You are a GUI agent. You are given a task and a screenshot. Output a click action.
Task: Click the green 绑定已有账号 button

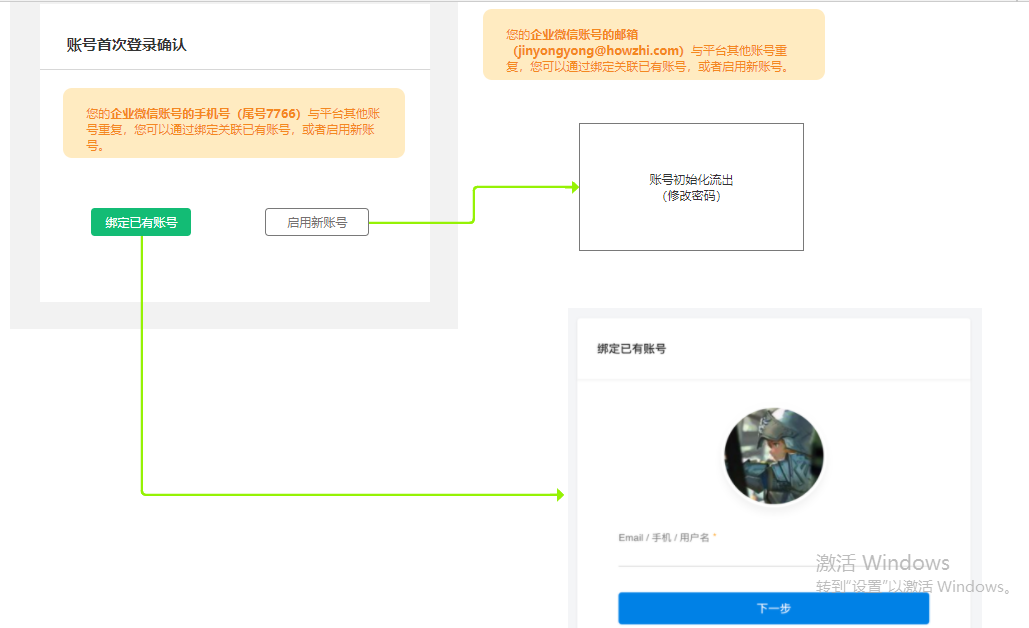tap(141, 222)
